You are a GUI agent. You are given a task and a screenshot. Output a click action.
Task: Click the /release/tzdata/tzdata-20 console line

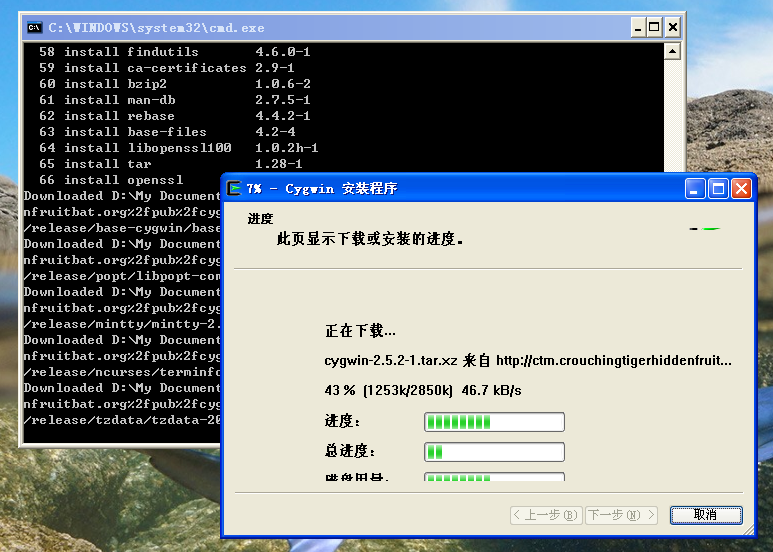tap(122, 420)
